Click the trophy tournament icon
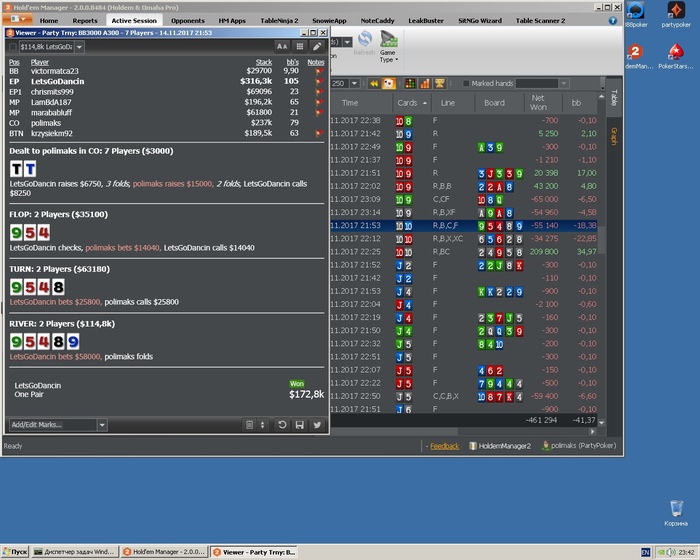The width and height of the screenshot is (700, 560). (x=440, y=84)
